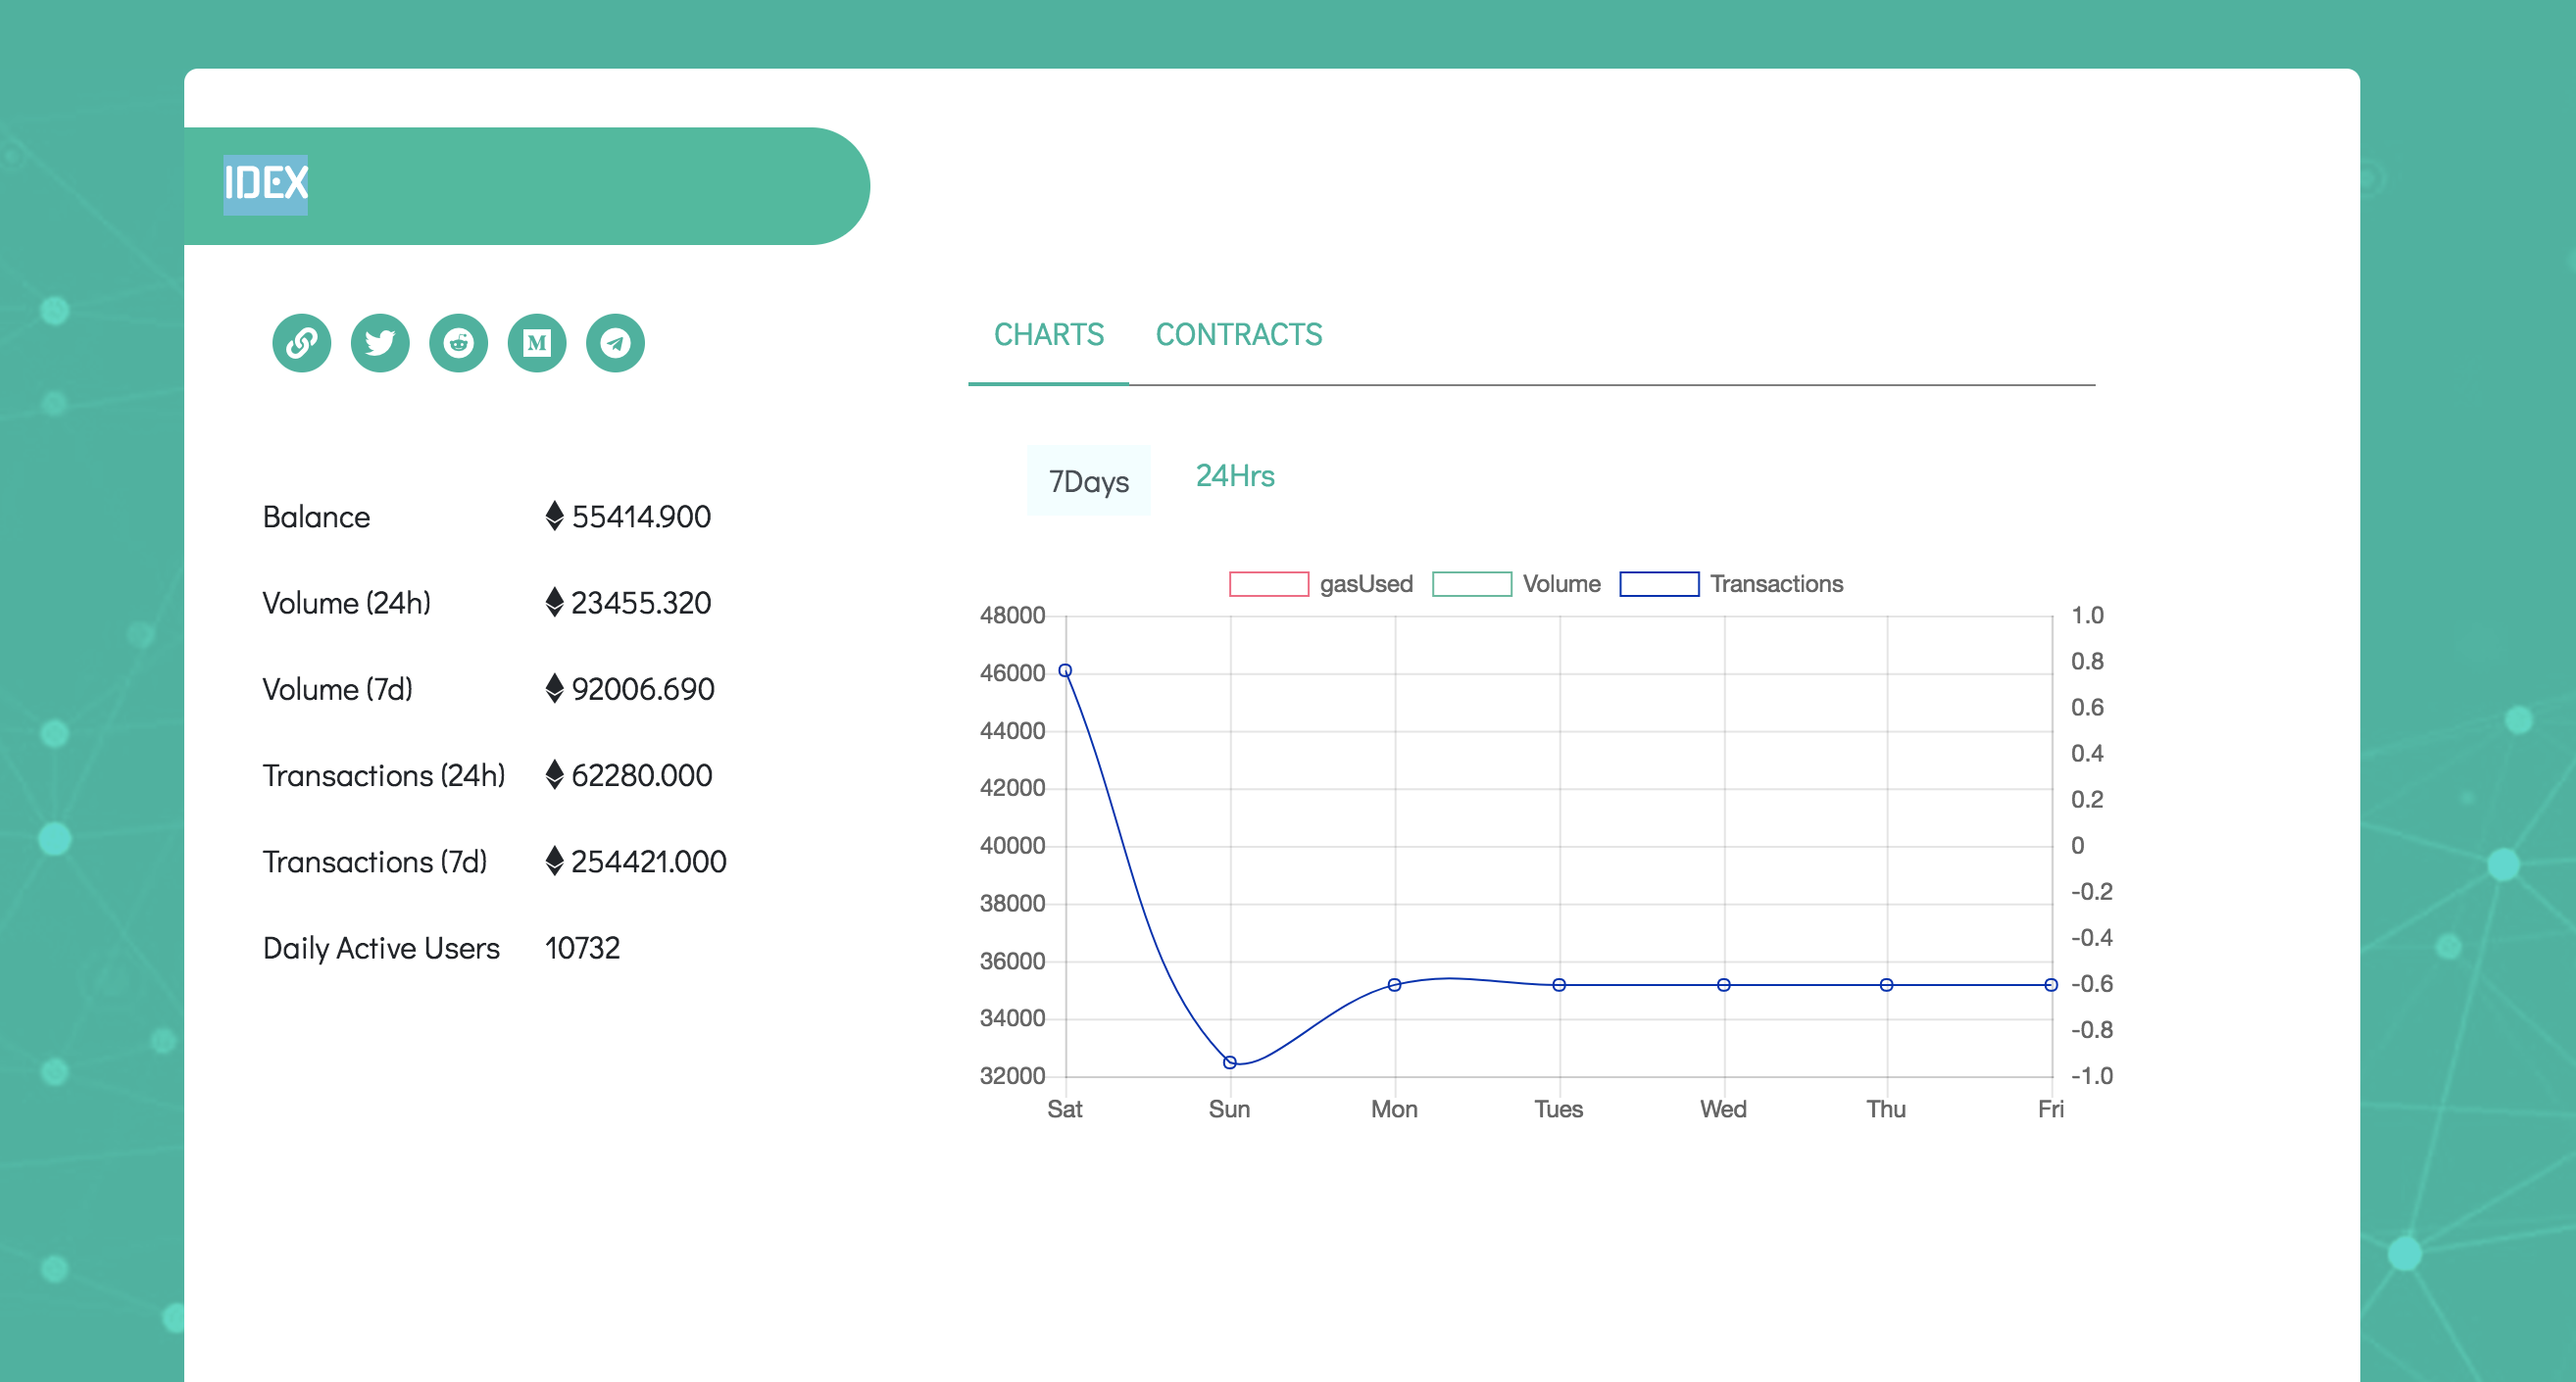
Task: Select the CHARTS tab
Action: click(1048, 335)
